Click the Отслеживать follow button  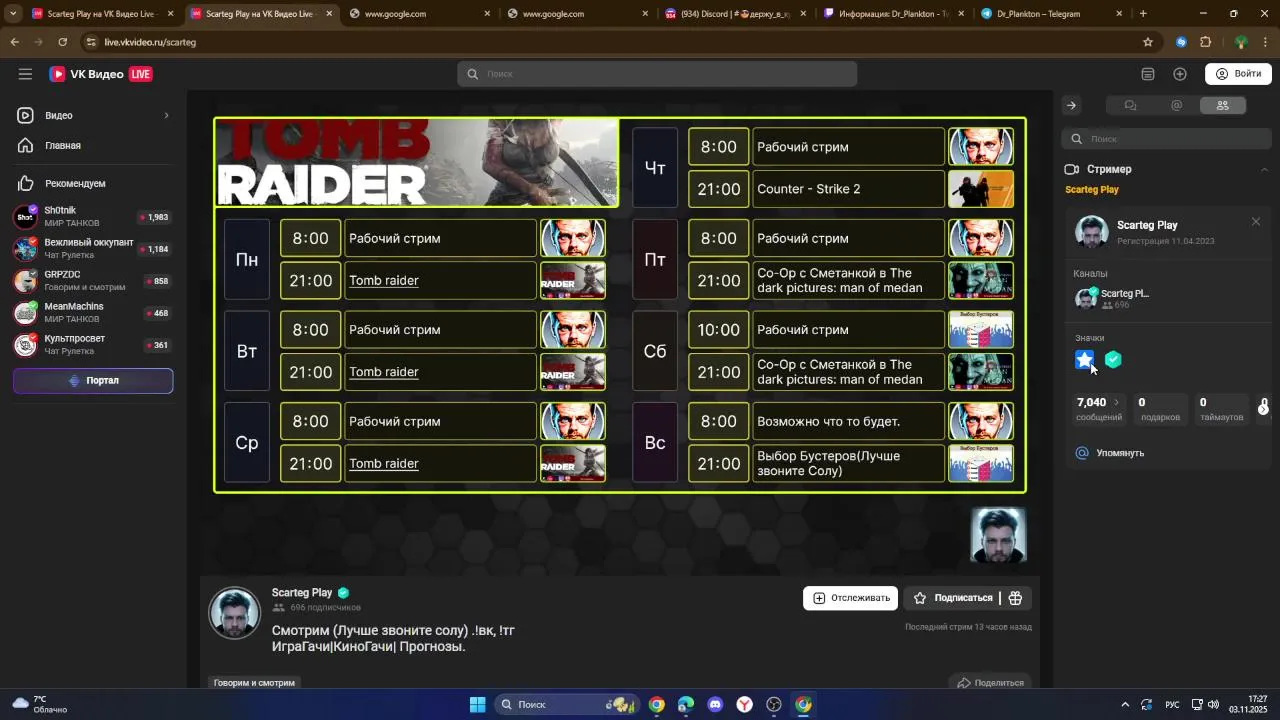click(x=850, y=598)
